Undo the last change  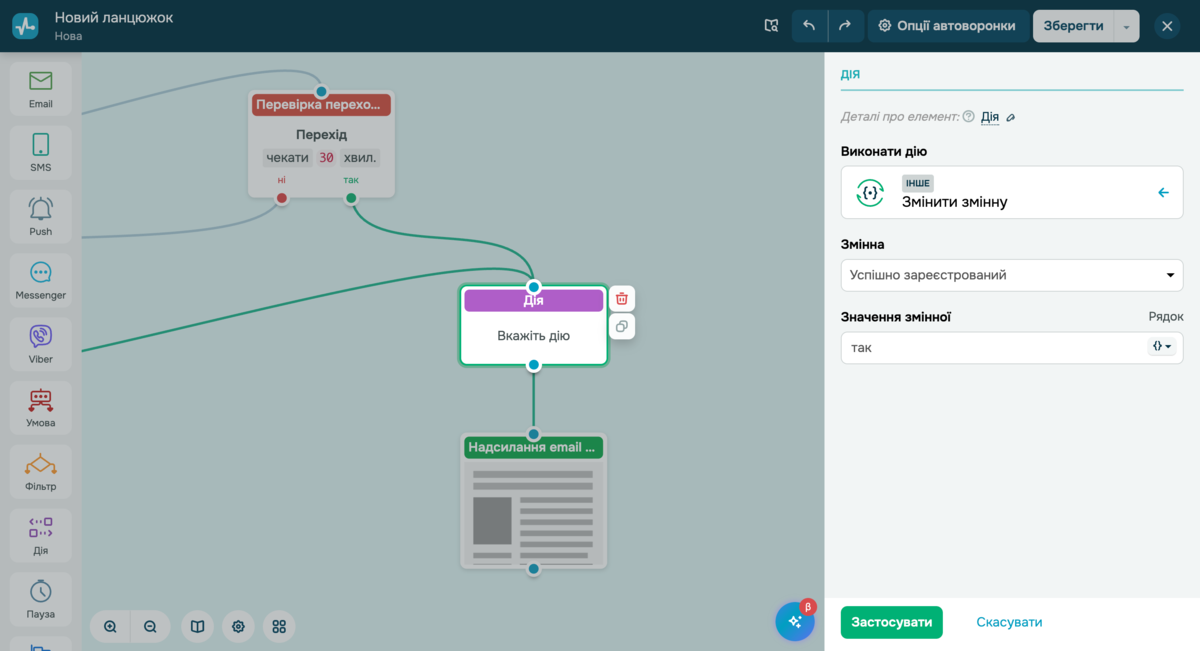(x=809, y=26)
